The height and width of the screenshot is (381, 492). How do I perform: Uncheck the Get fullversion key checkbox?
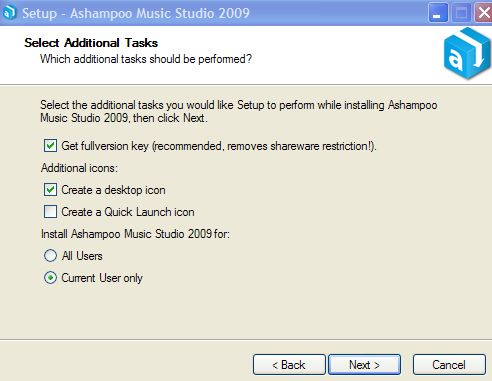[50, 146]
